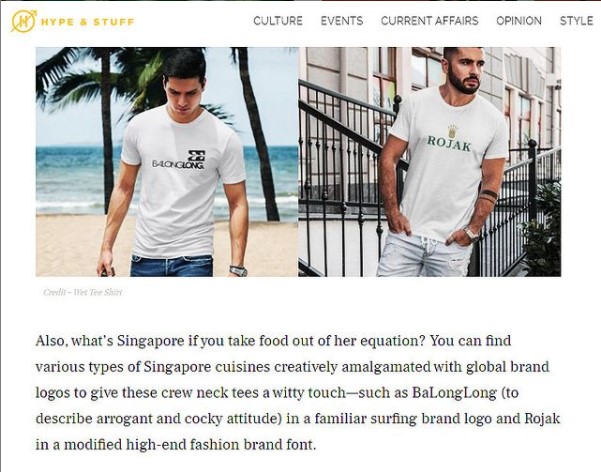Click the BALONGLONG logo print on shirt
Screen dimensions: 601x472
pos(179,160)
